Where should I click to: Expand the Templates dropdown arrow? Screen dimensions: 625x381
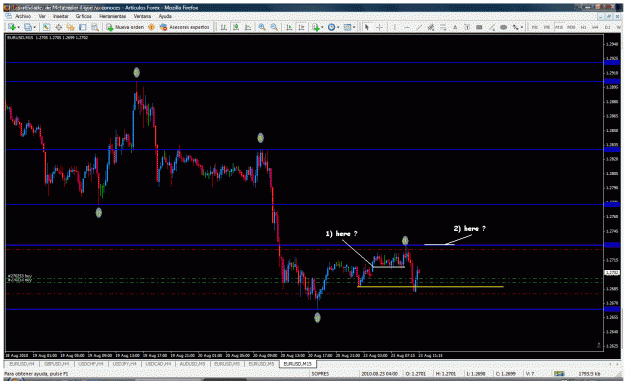coord(354,27)
